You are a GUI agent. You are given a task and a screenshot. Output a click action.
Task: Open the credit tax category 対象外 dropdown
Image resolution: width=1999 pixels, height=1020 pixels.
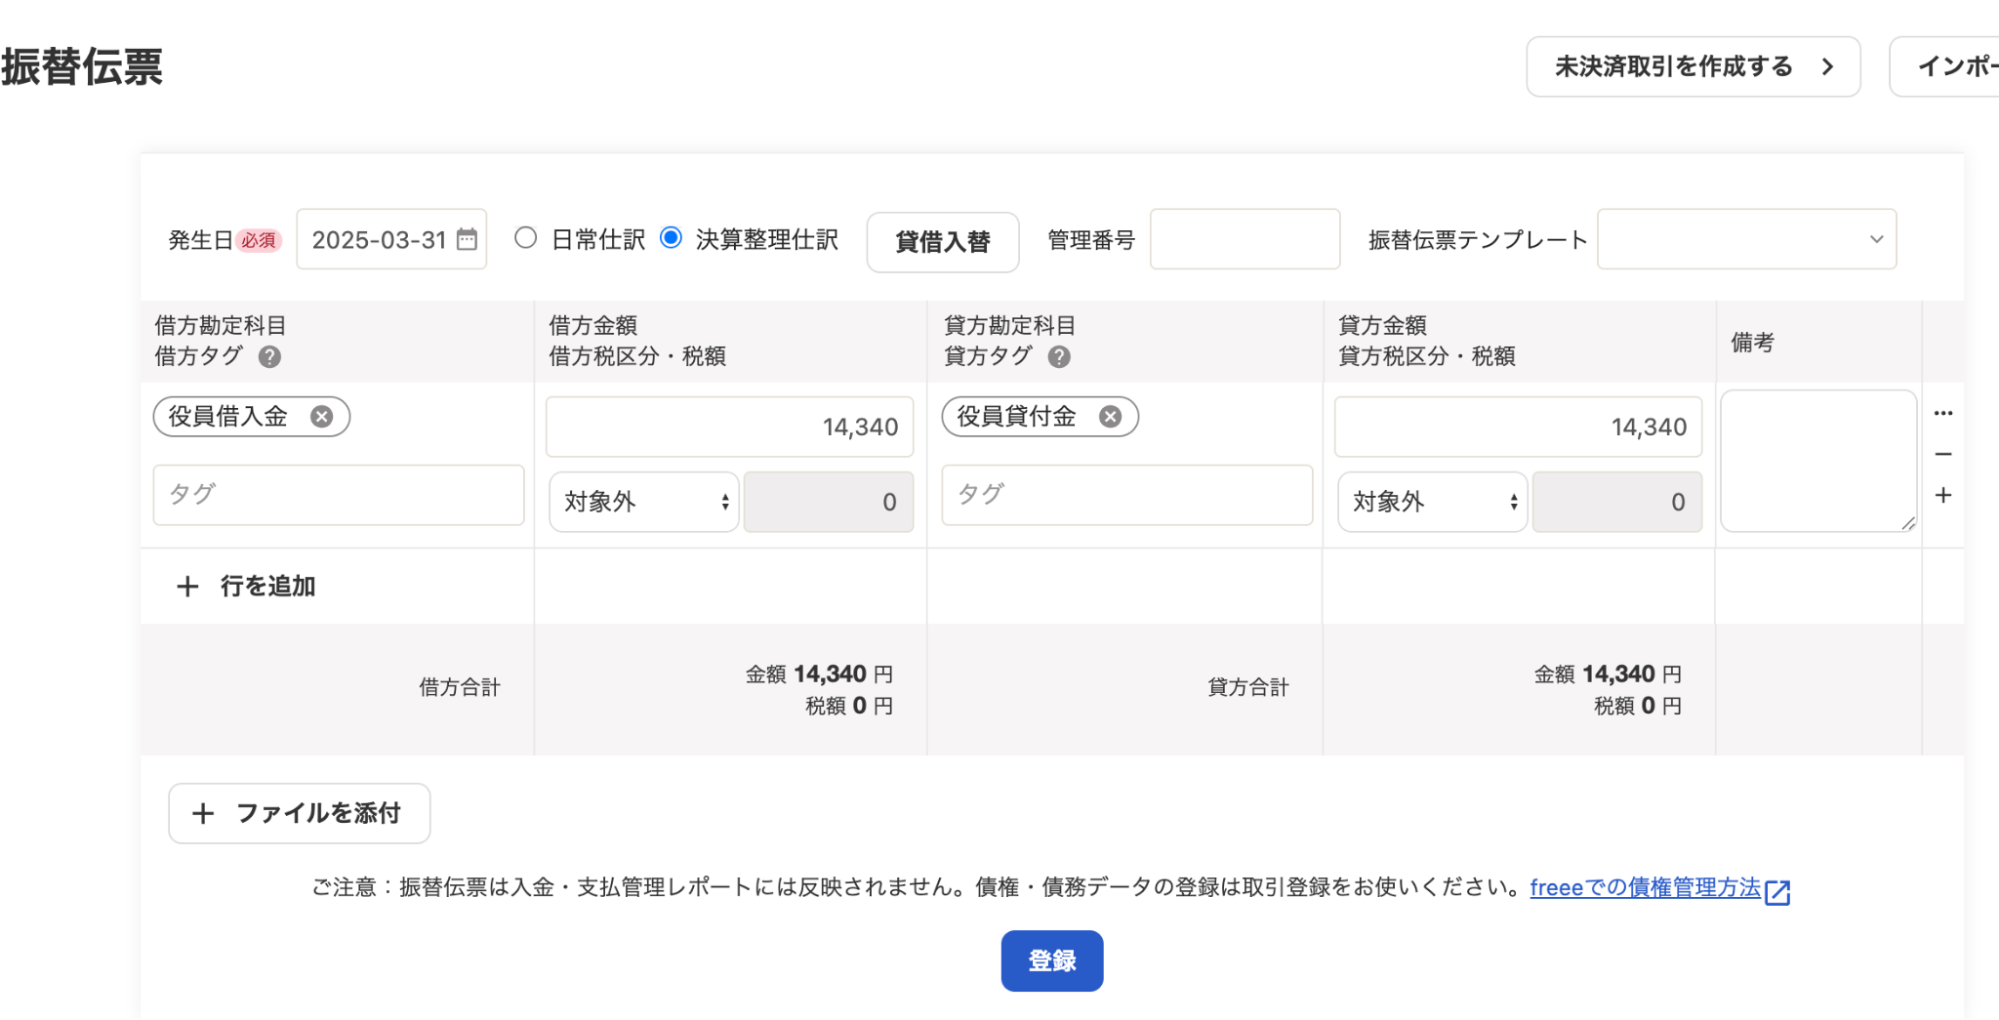[x=1432, y=502]
